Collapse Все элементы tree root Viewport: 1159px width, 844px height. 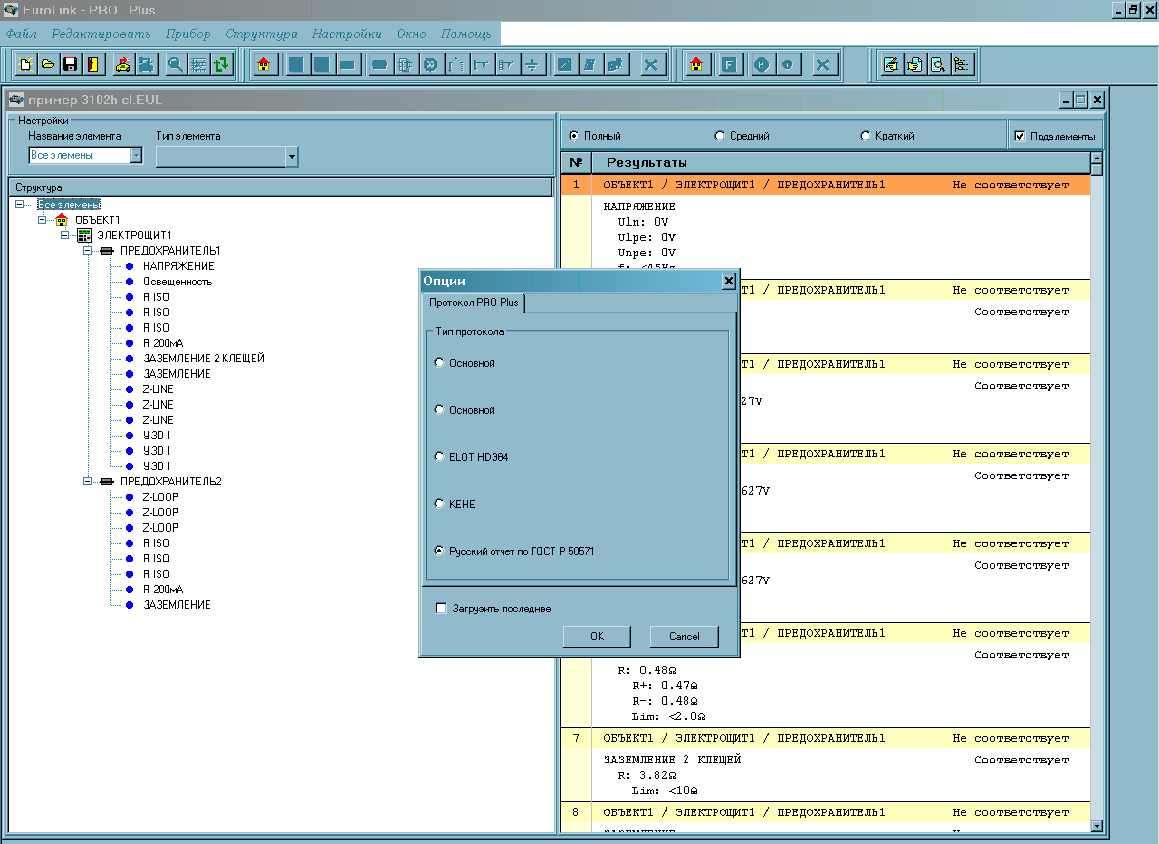(19, 205)
